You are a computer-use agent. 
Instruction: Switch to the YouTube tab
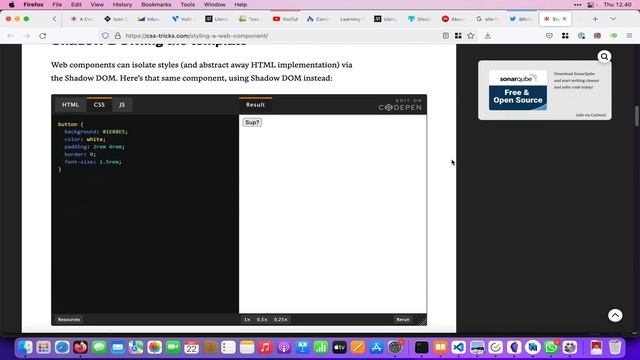(285, 19)
